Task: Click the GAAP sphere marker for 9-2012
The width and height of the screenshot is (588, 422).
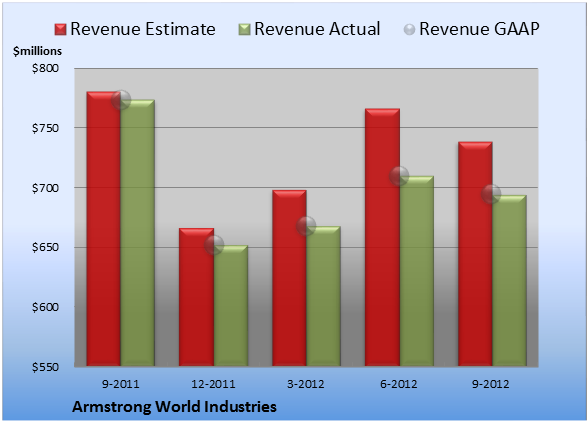Action: 491,194
